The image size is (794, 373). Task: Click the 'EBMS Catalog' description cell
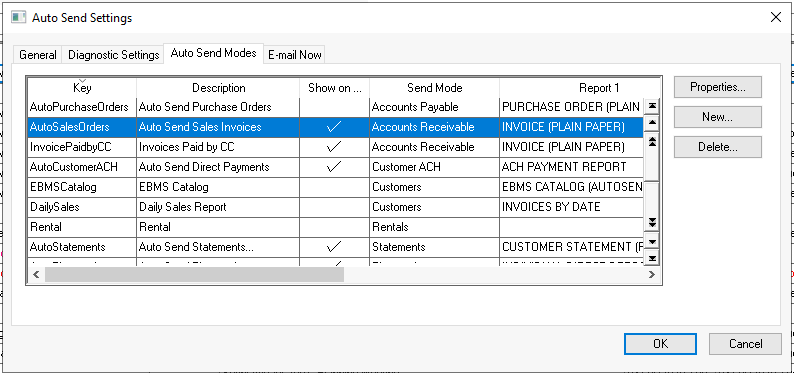click(x=218, y=187)
